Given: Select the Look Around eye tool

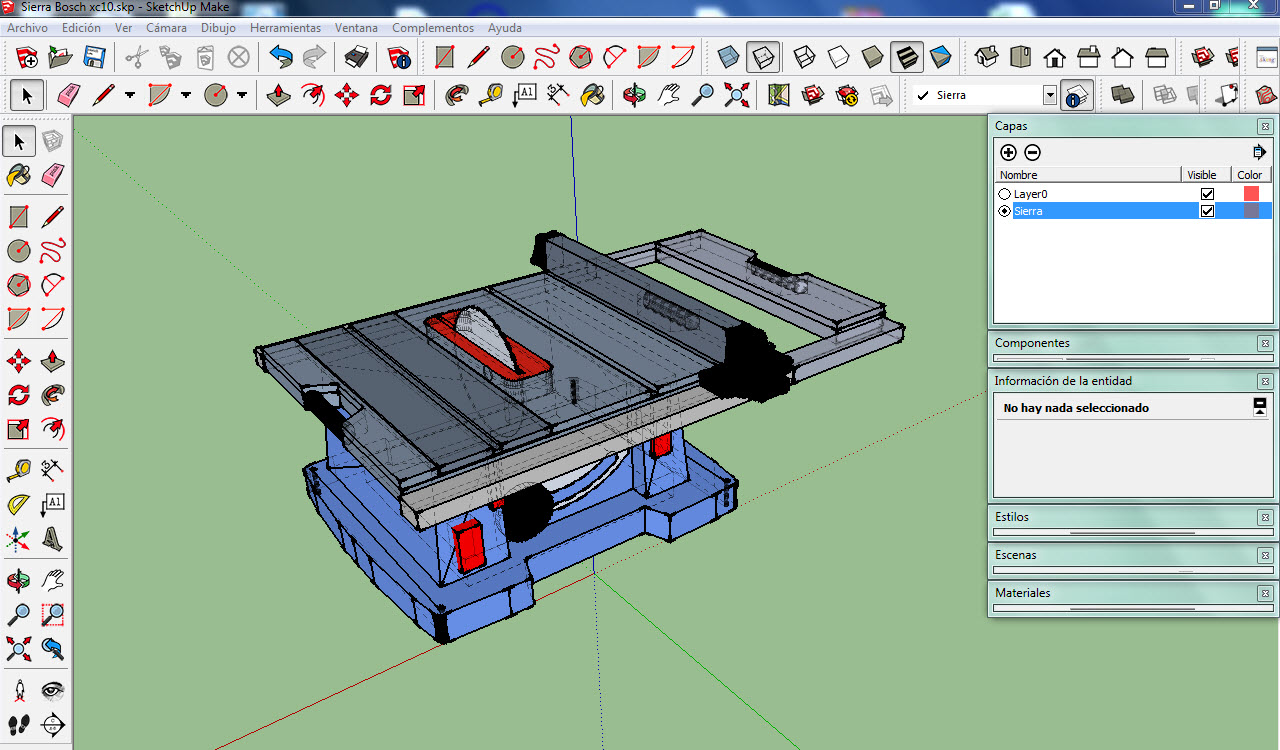Looking at the screenshot, I should click(x=53, y=690).
